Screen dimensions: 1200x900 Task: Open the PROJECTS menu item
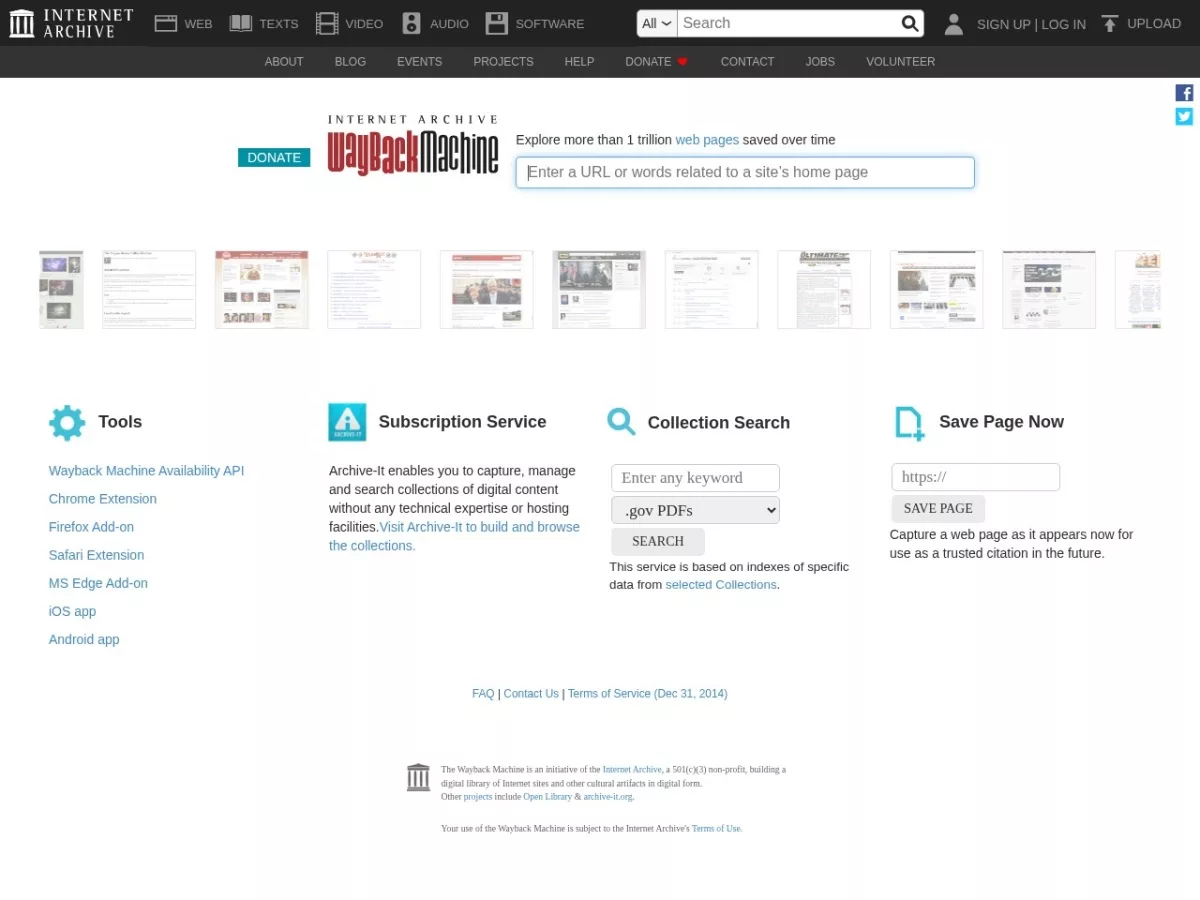503,62
